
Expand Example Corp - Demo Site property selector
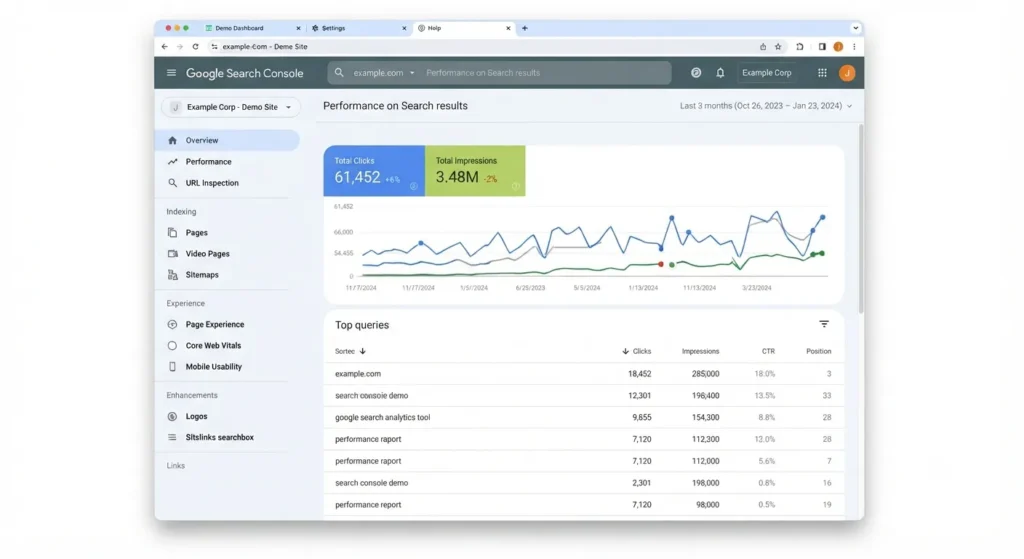pos(231,107)
